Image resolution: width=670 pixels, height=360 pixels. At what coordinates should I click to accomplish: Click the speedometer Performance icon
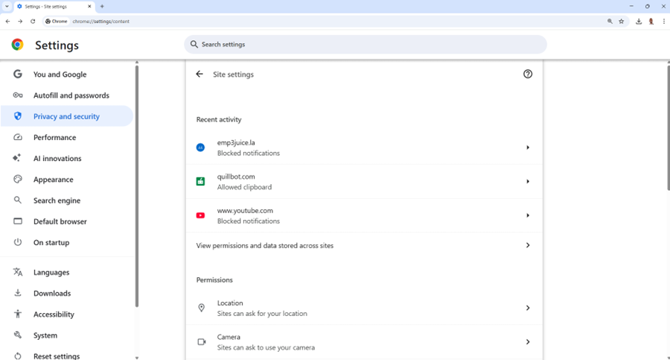coord(18,137)
